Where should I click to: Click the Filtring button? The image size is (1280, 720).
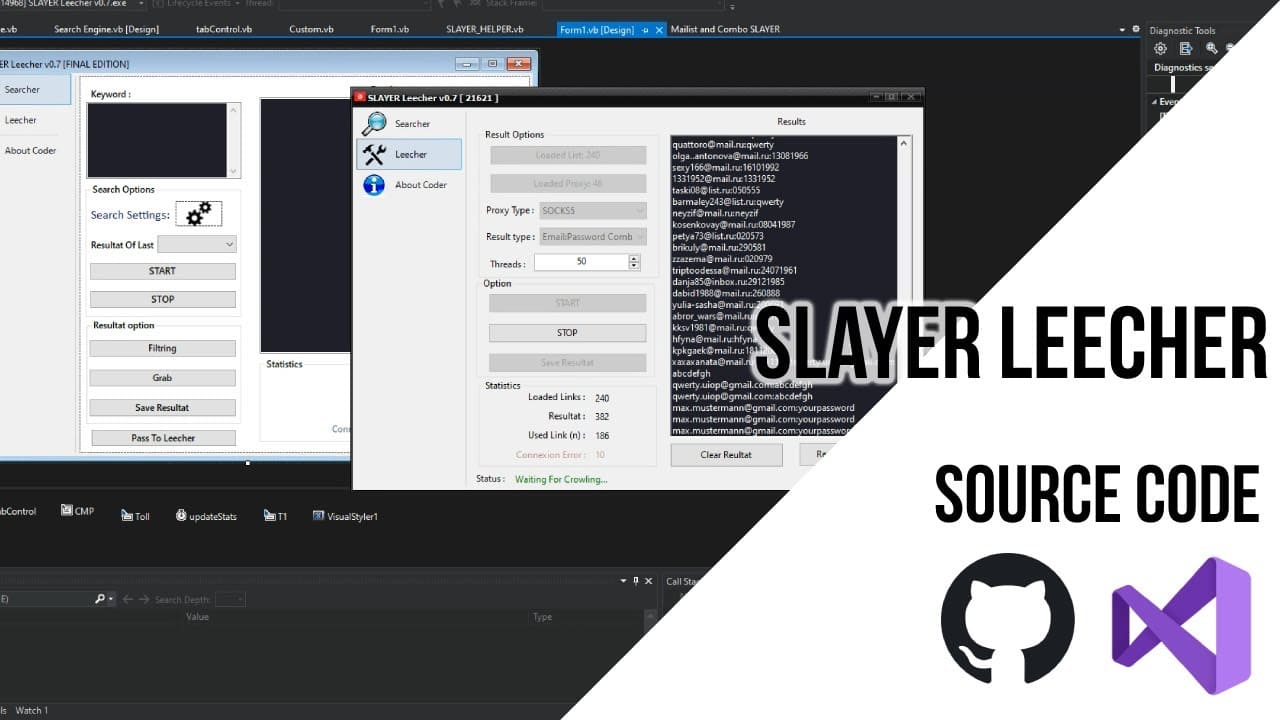(163, 348)
